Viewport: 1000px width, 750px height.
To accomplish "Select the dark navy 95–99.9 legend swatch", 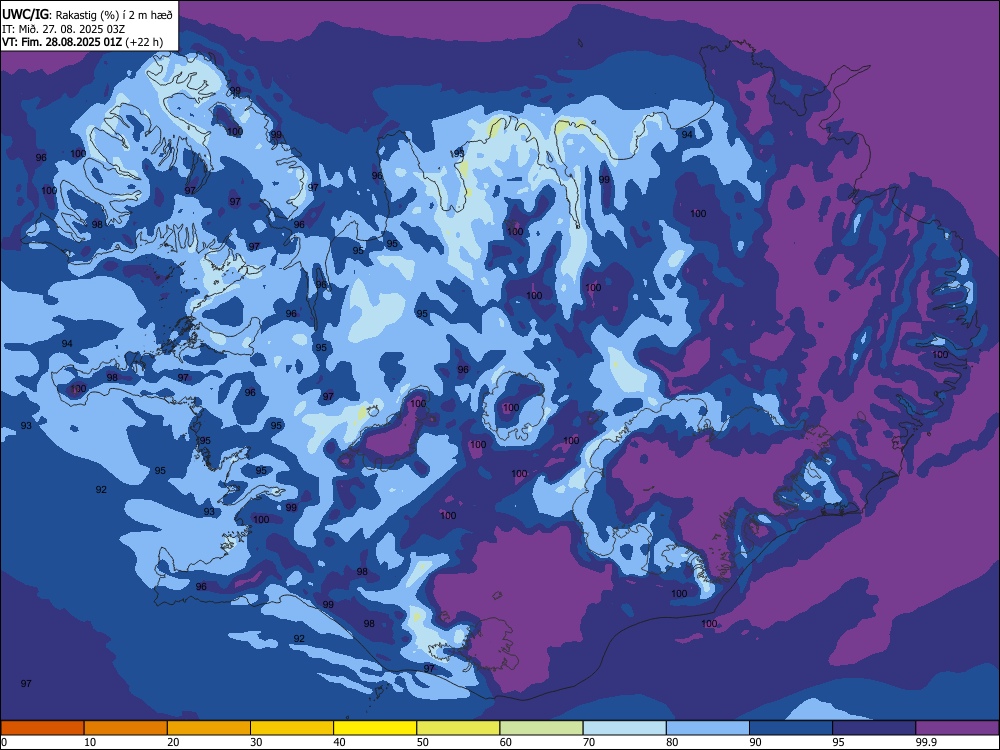I will coord(874,728).
